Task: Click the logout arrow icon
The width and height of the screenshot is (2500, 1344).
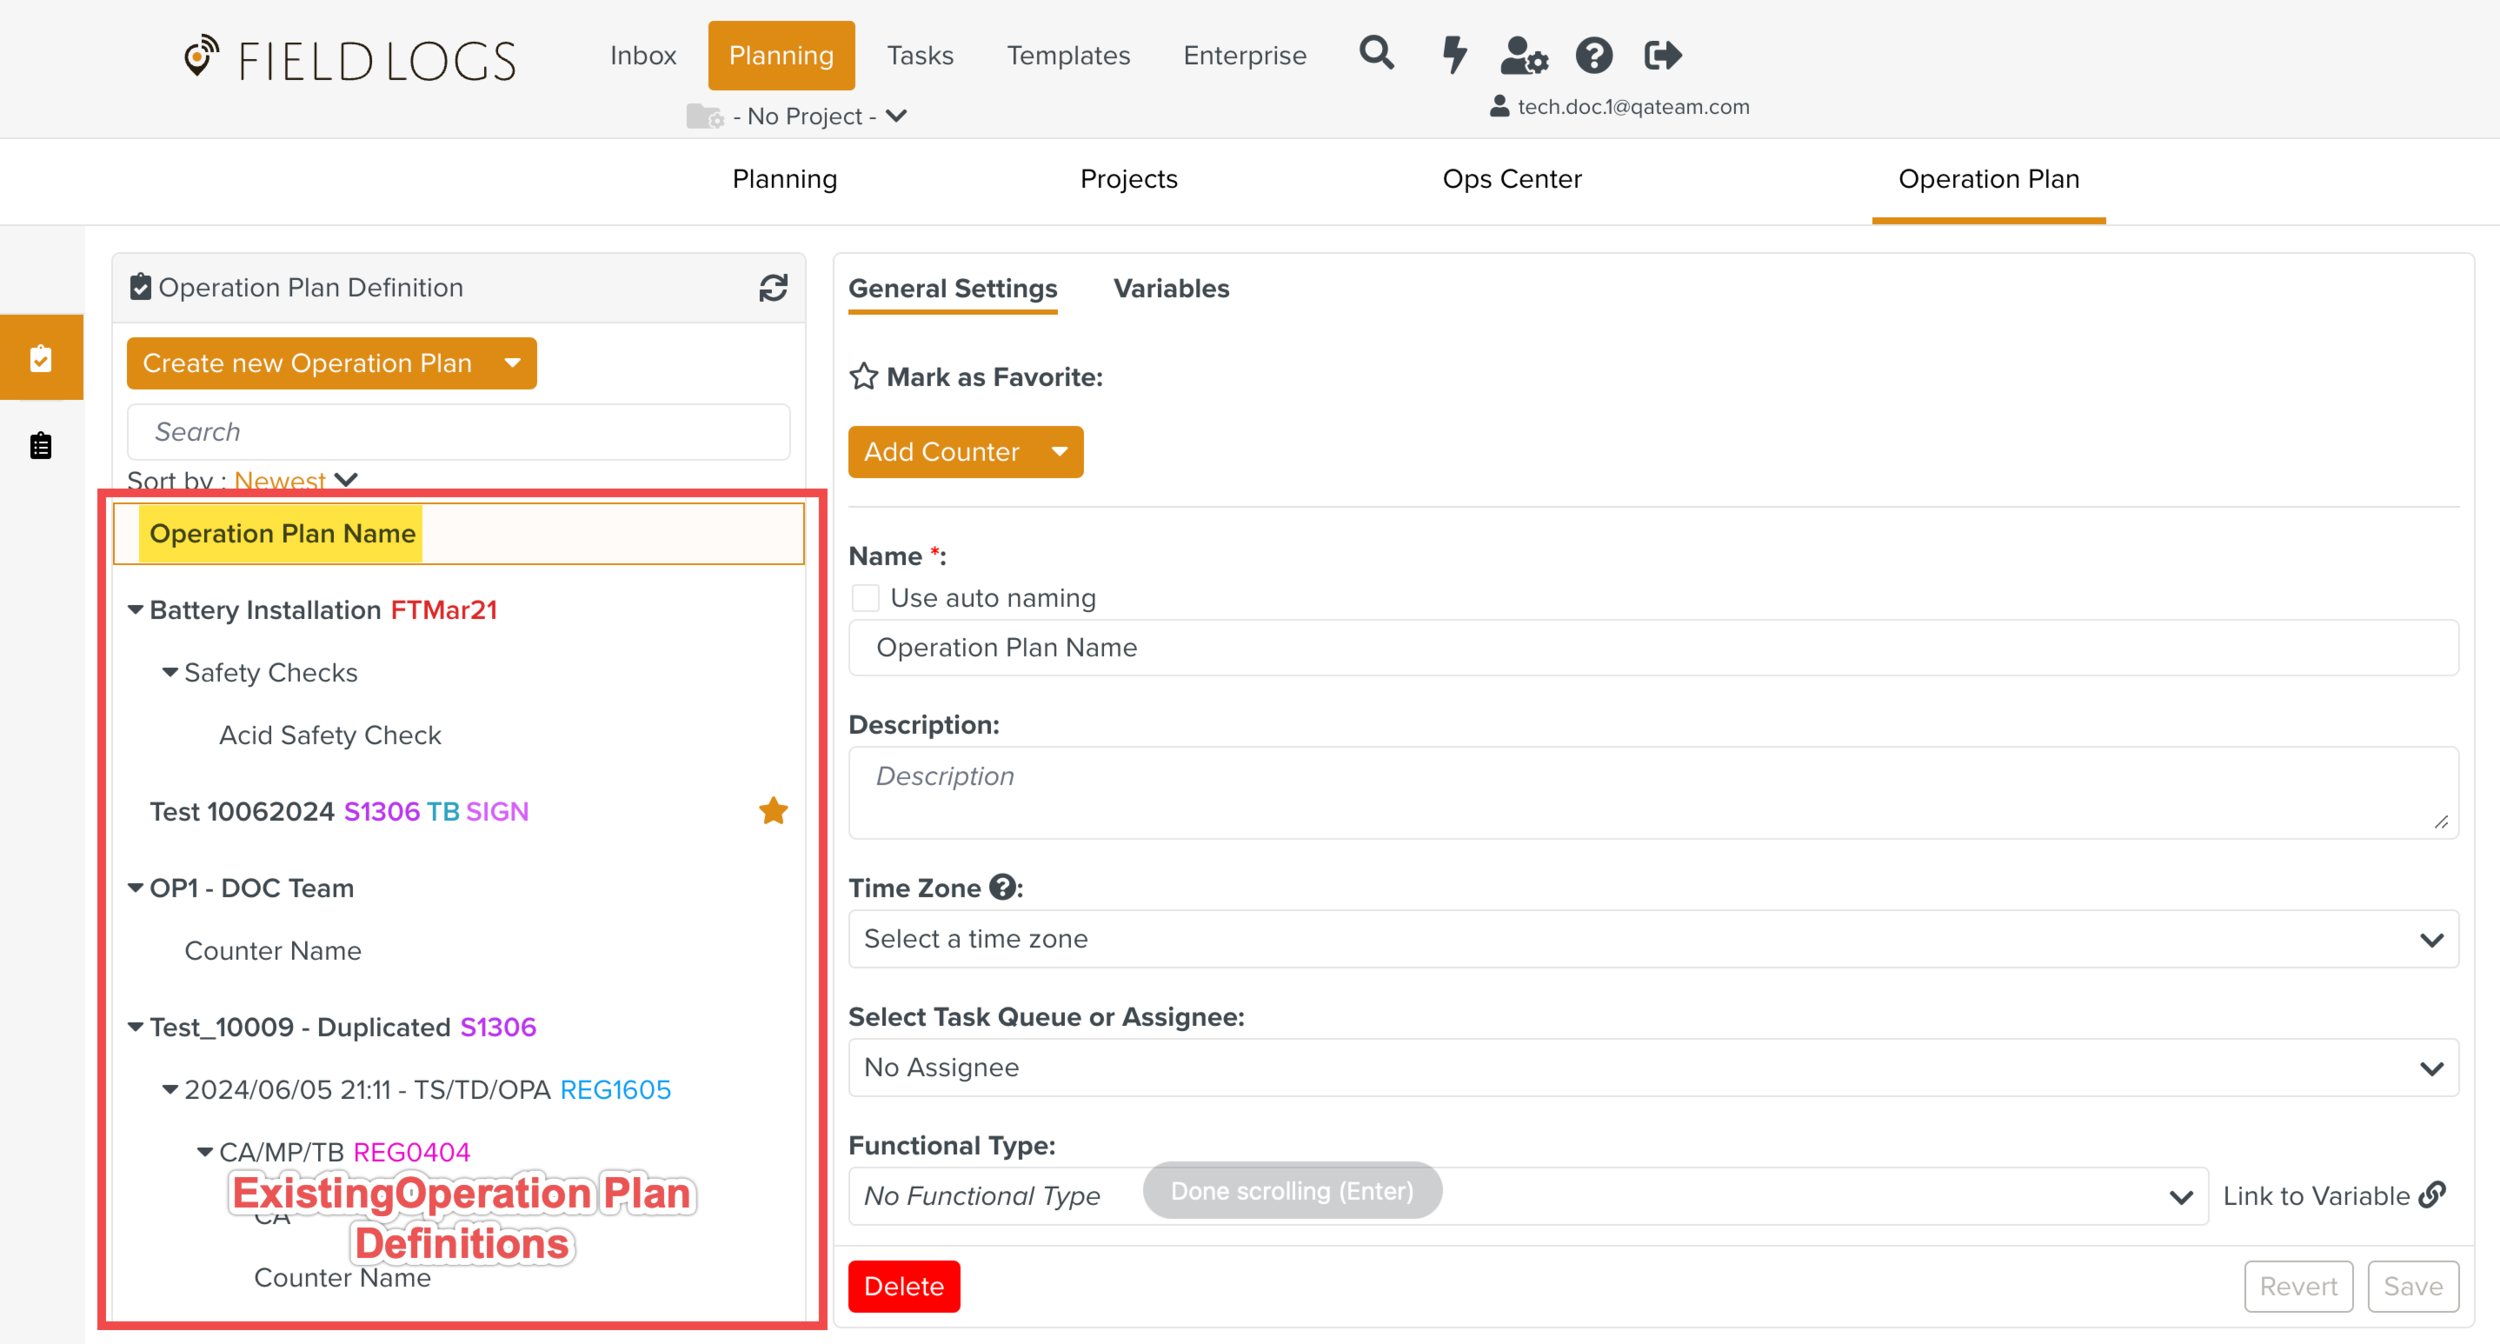Action: [1662, 55]
